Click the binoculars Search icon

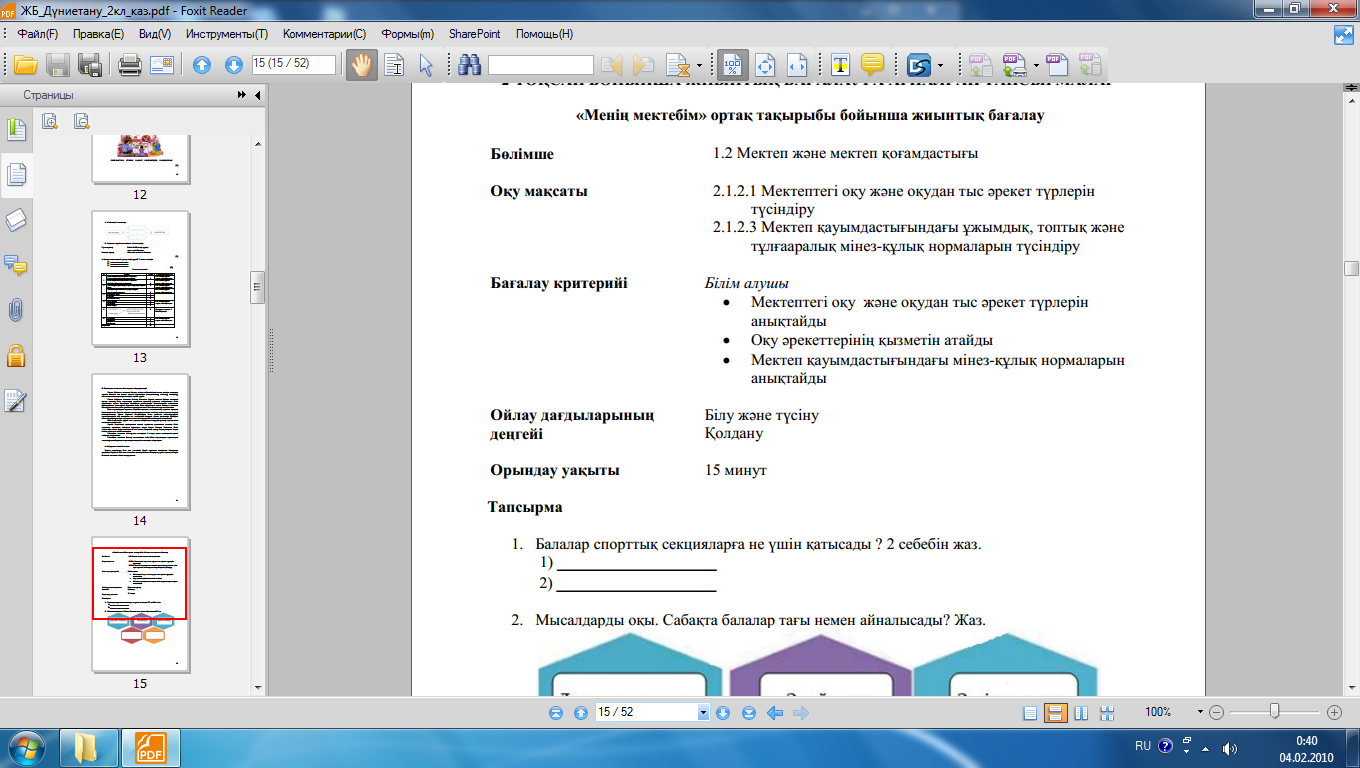tap(469, 65)
